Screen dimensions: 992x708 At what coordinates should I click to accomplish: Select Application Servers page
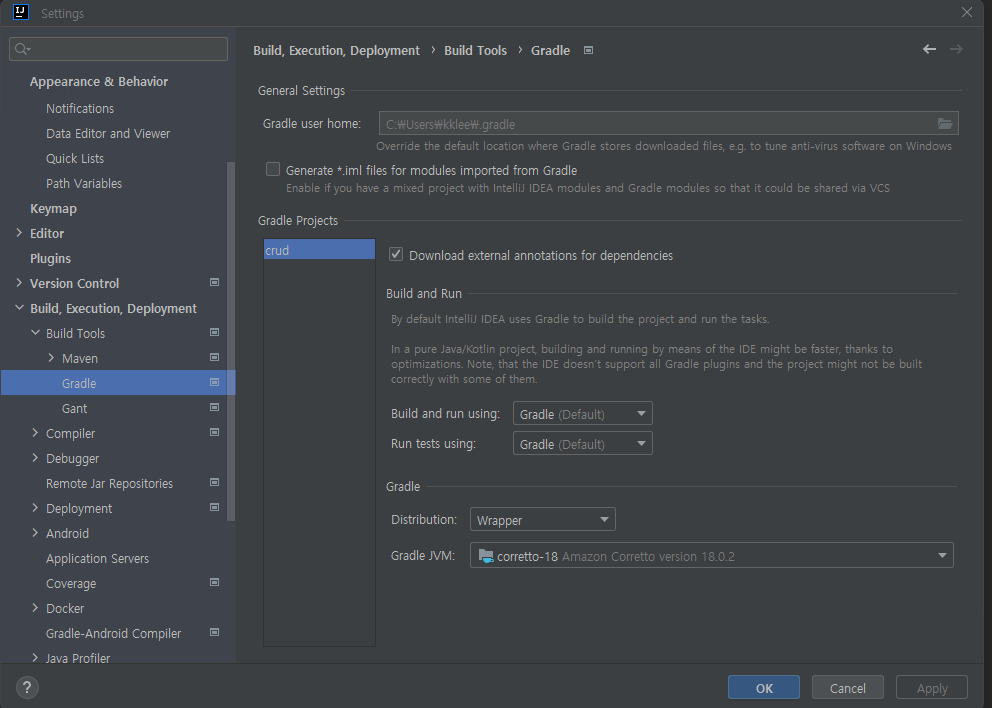(x=97, y=559)
